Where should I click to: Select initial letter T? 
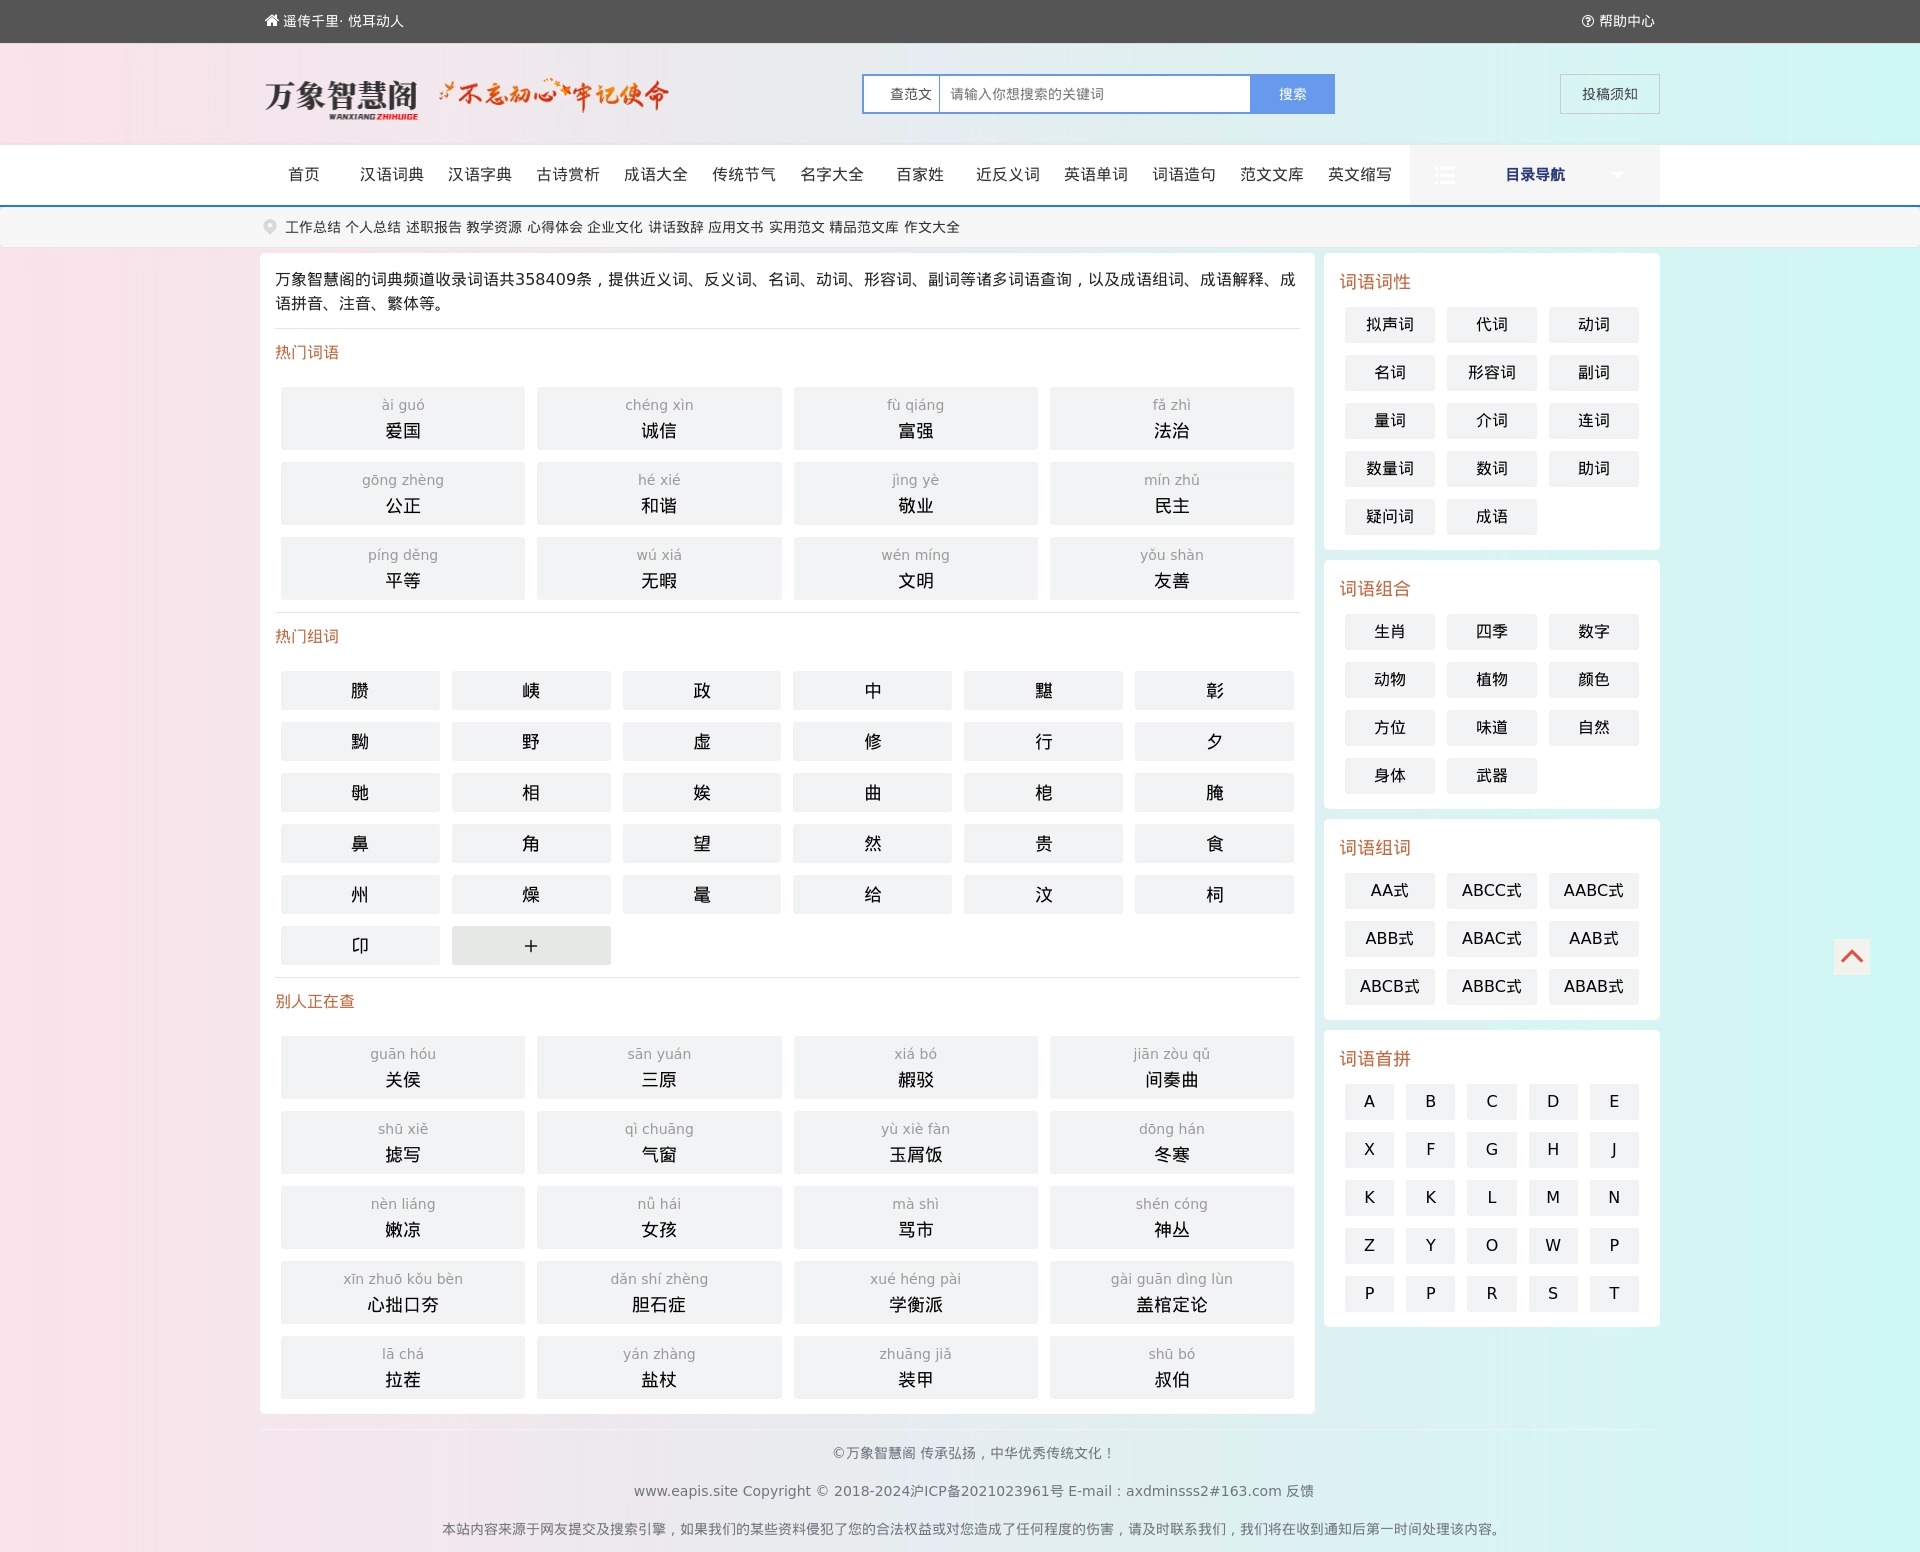click(x=1614, y=1293)
